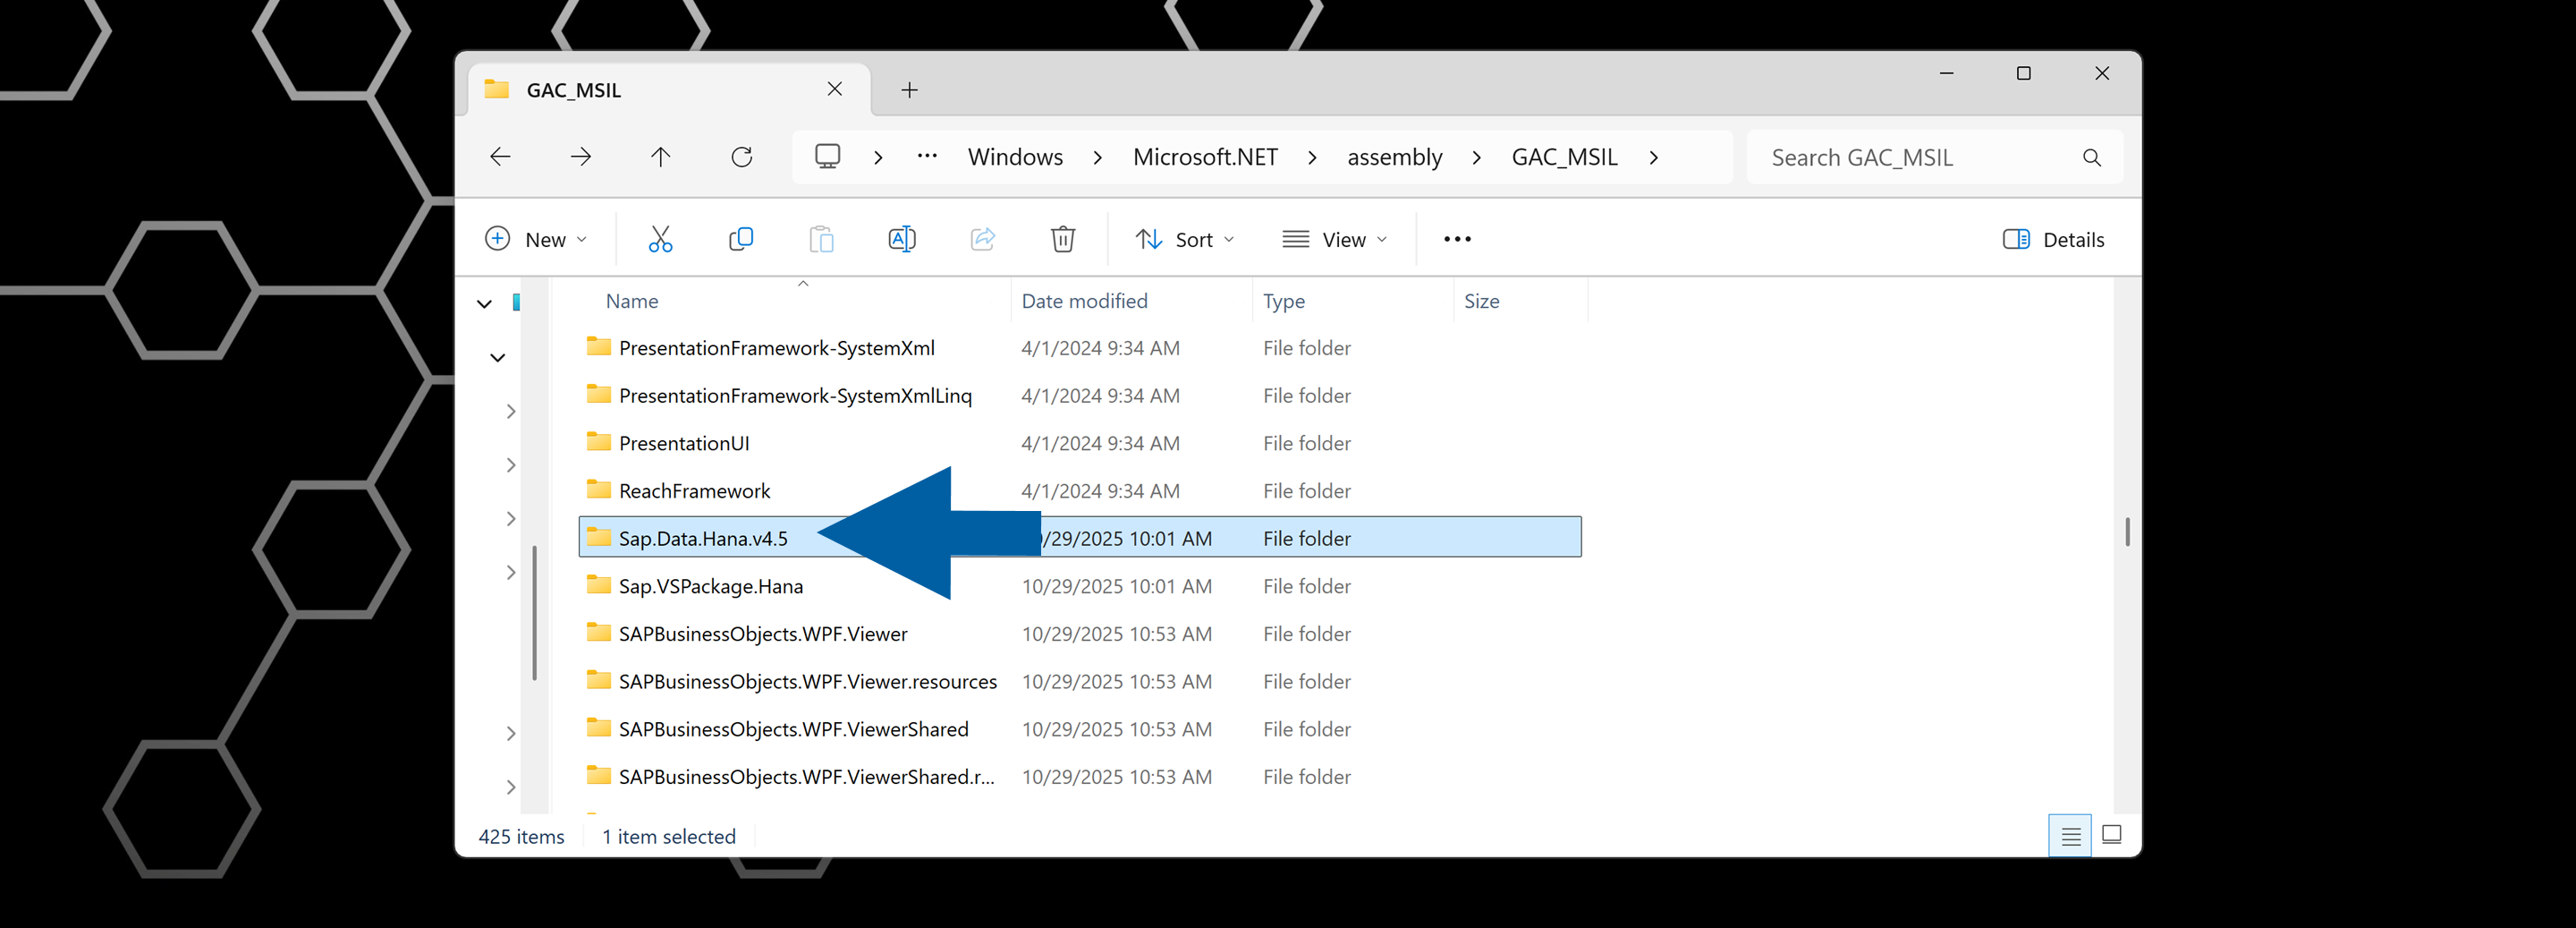Paste from the clipboard
2576x928 pixels.
821,238
